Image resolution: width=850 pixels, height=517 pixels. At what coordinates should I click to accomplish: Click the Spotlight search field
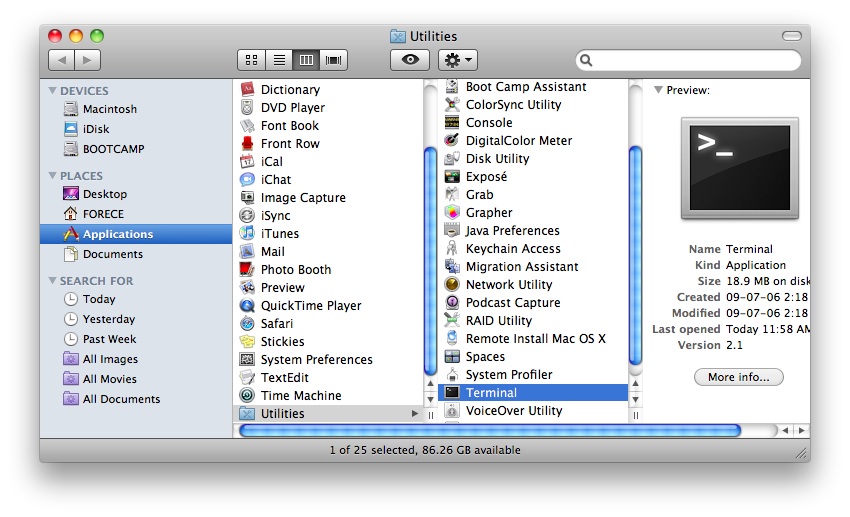coord(688,60)
